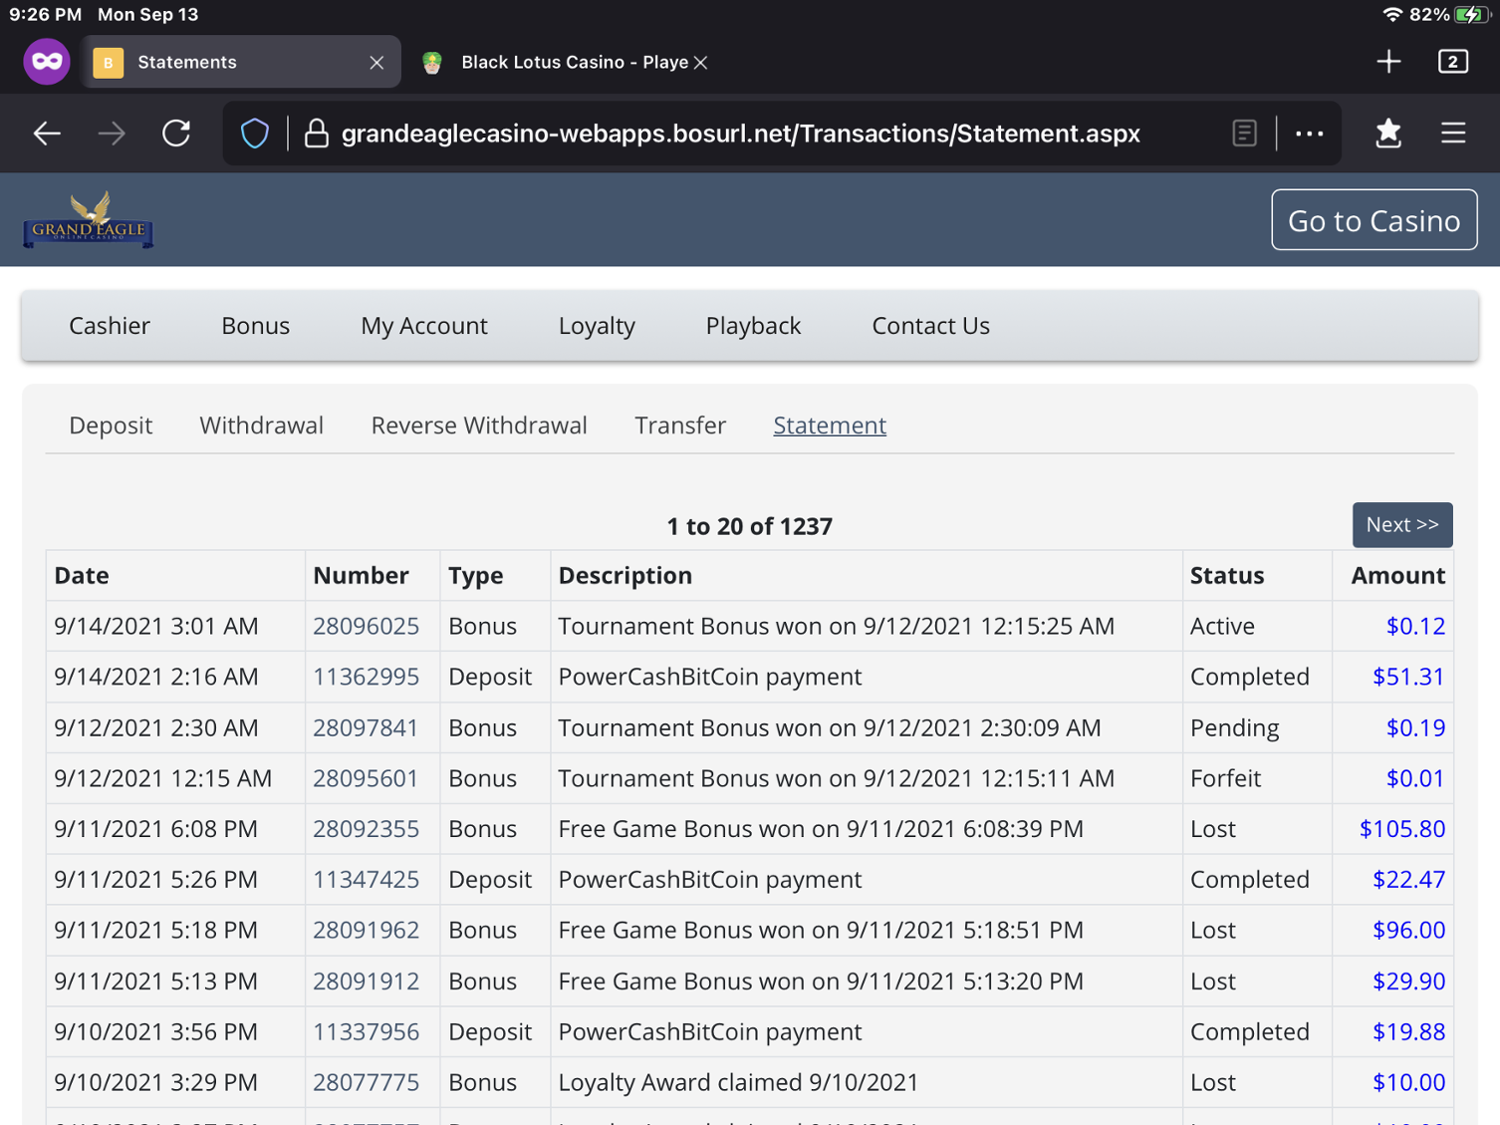Tap the private browsing mask icon
1500x1125 pixels.
[x=47, y=62]
